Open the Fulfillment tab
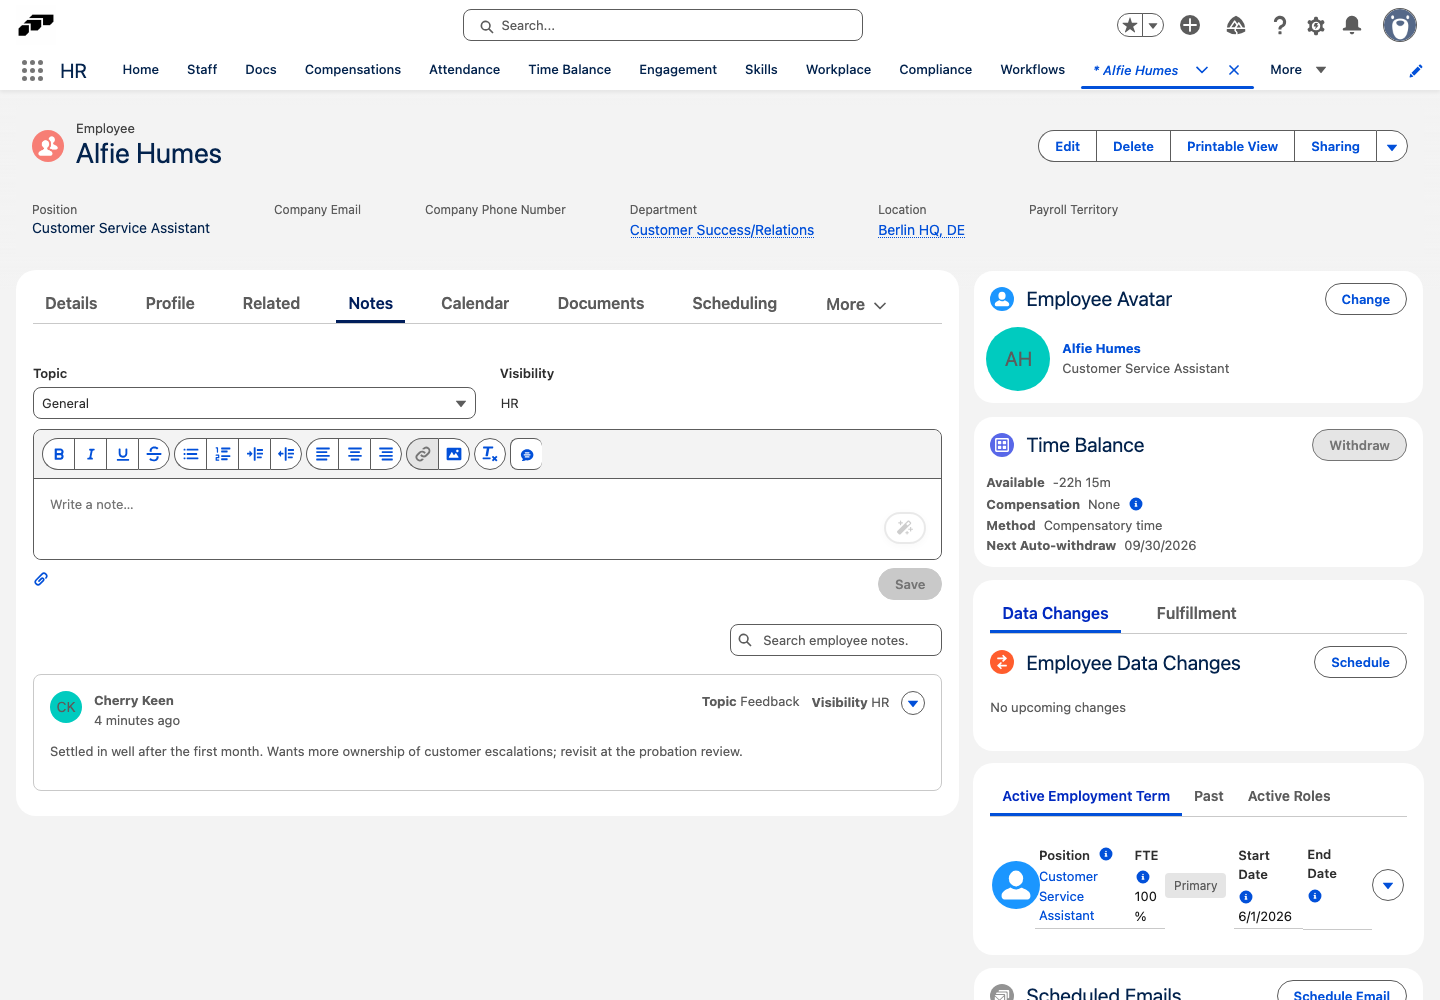Viewport: 1440px width, 1000px height. point(1196,613)
